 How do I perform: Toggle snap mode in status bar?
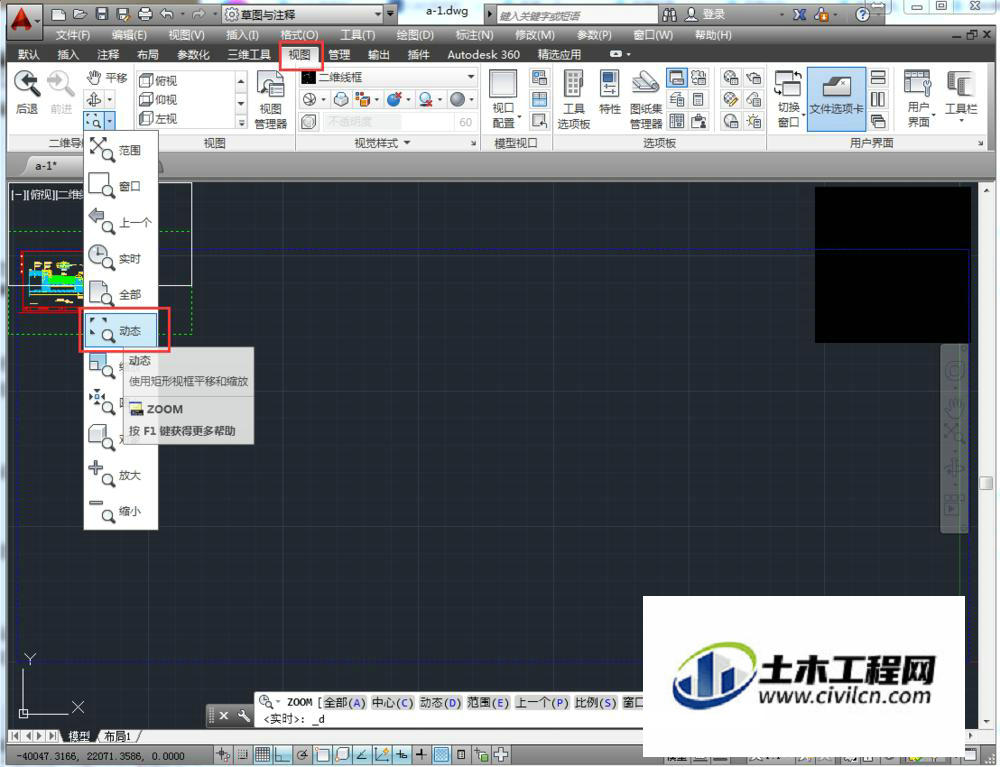pyautogui.click(x=242, y=755)
